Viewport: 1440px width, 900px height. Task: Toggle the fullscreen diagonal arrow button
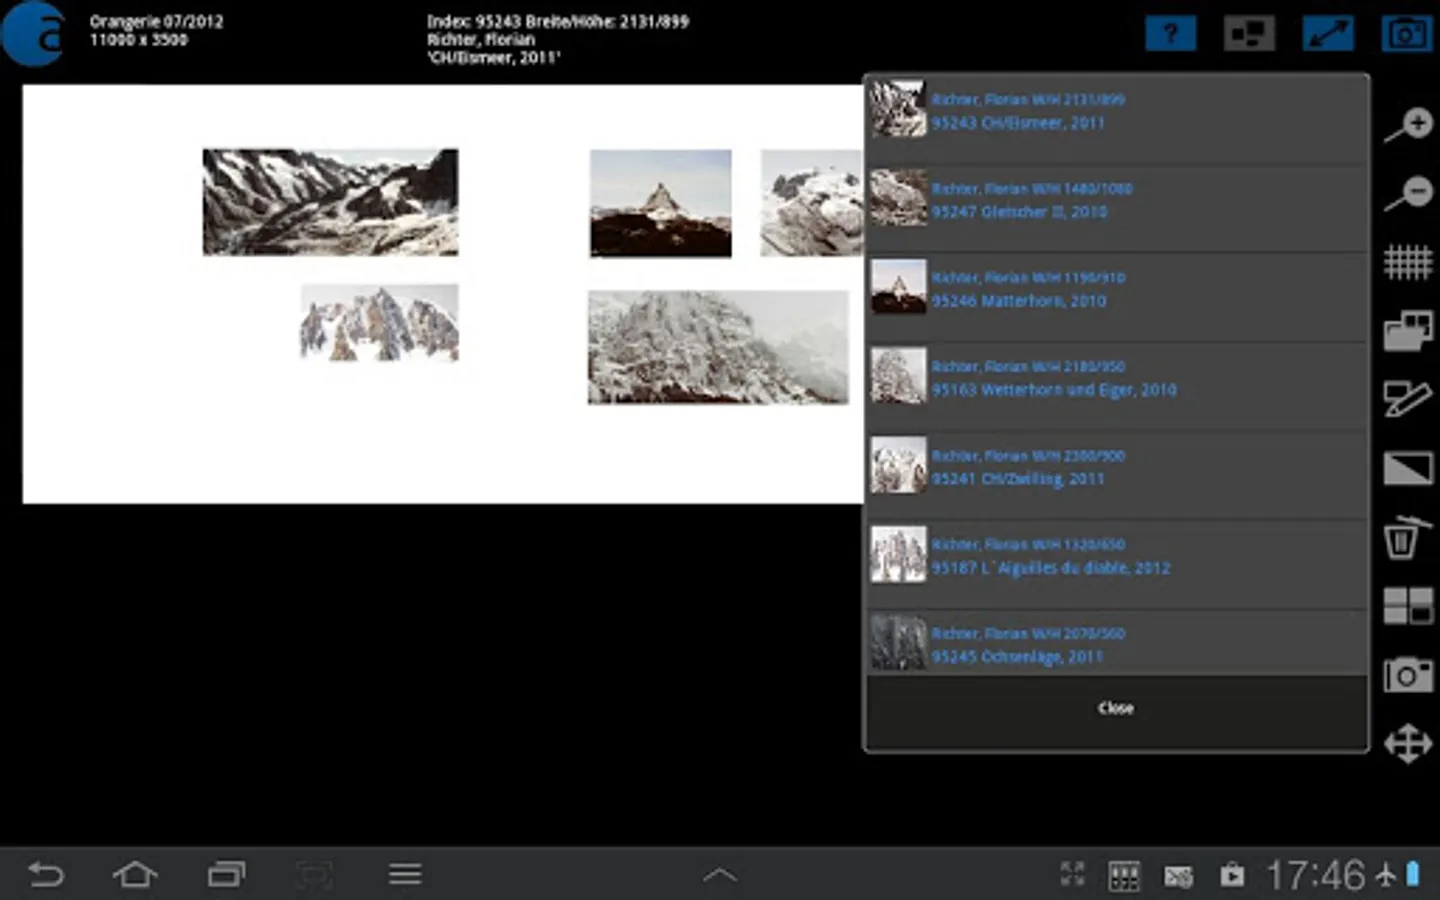point(1328,34)
